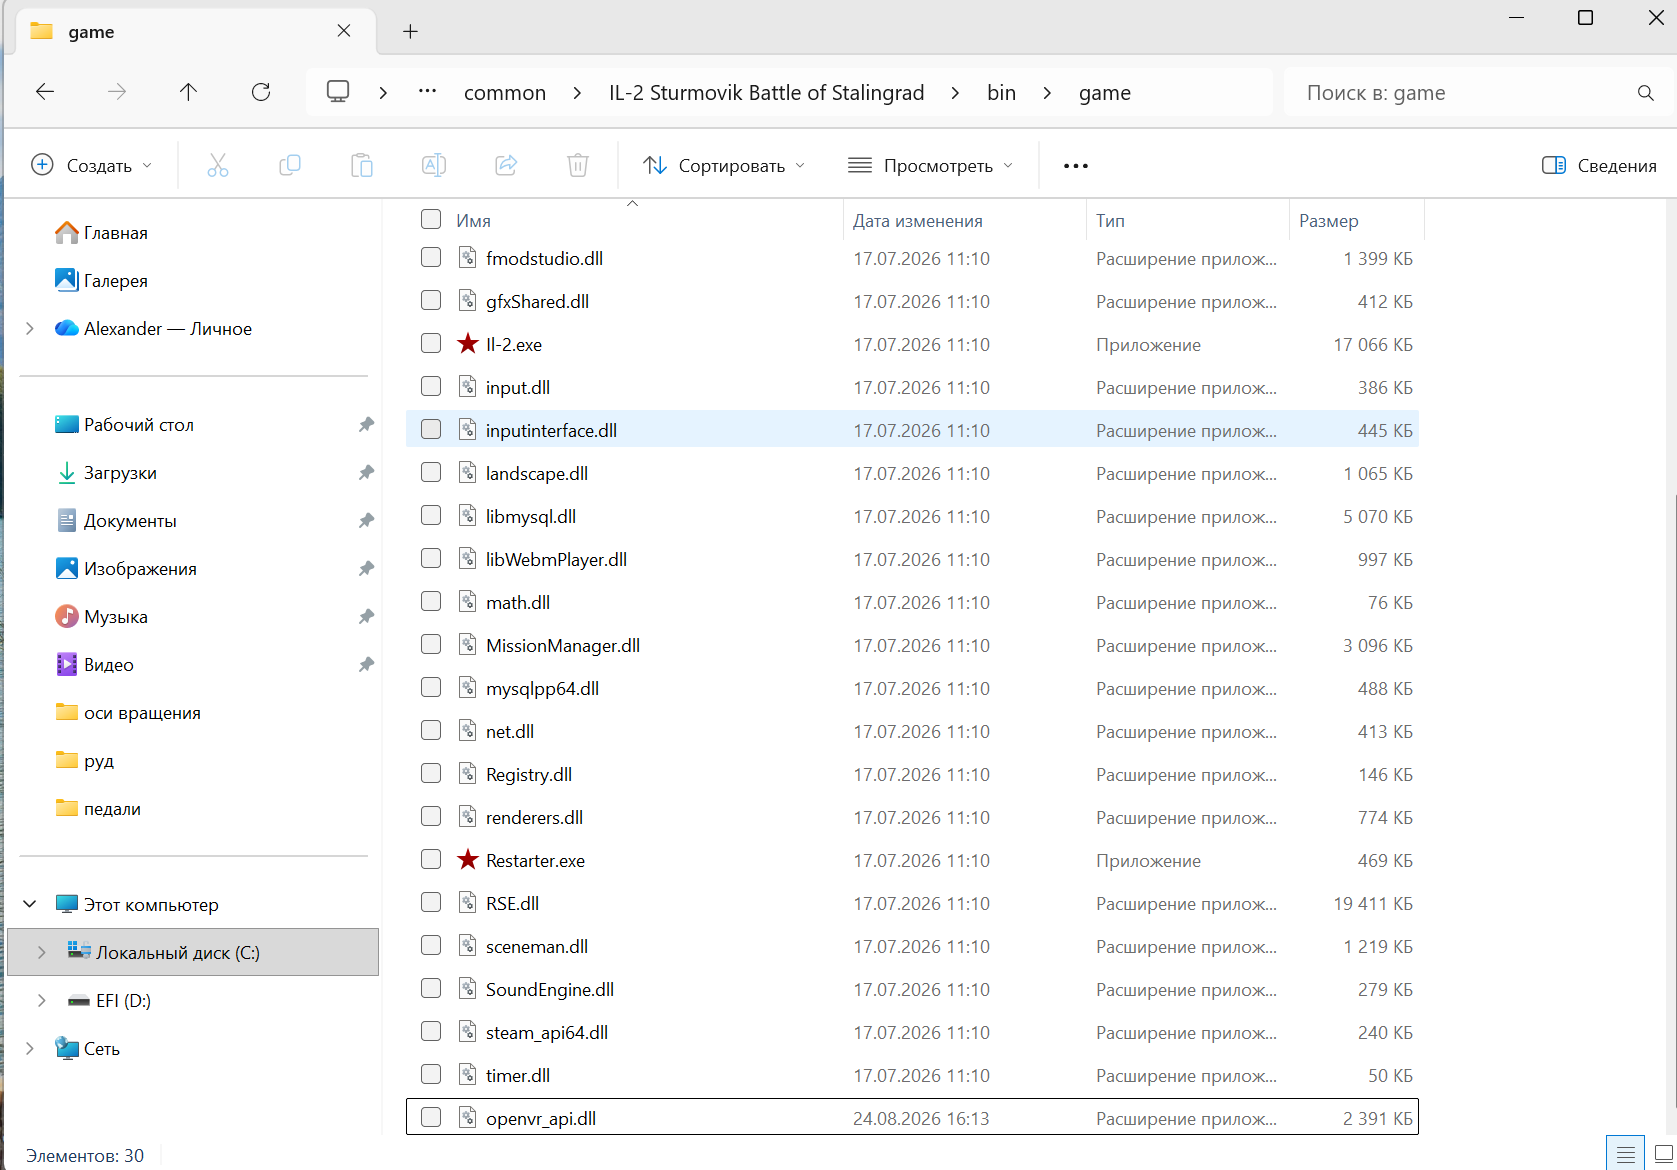
Task: Click the Share icon in toolbar
Action: 506,165
